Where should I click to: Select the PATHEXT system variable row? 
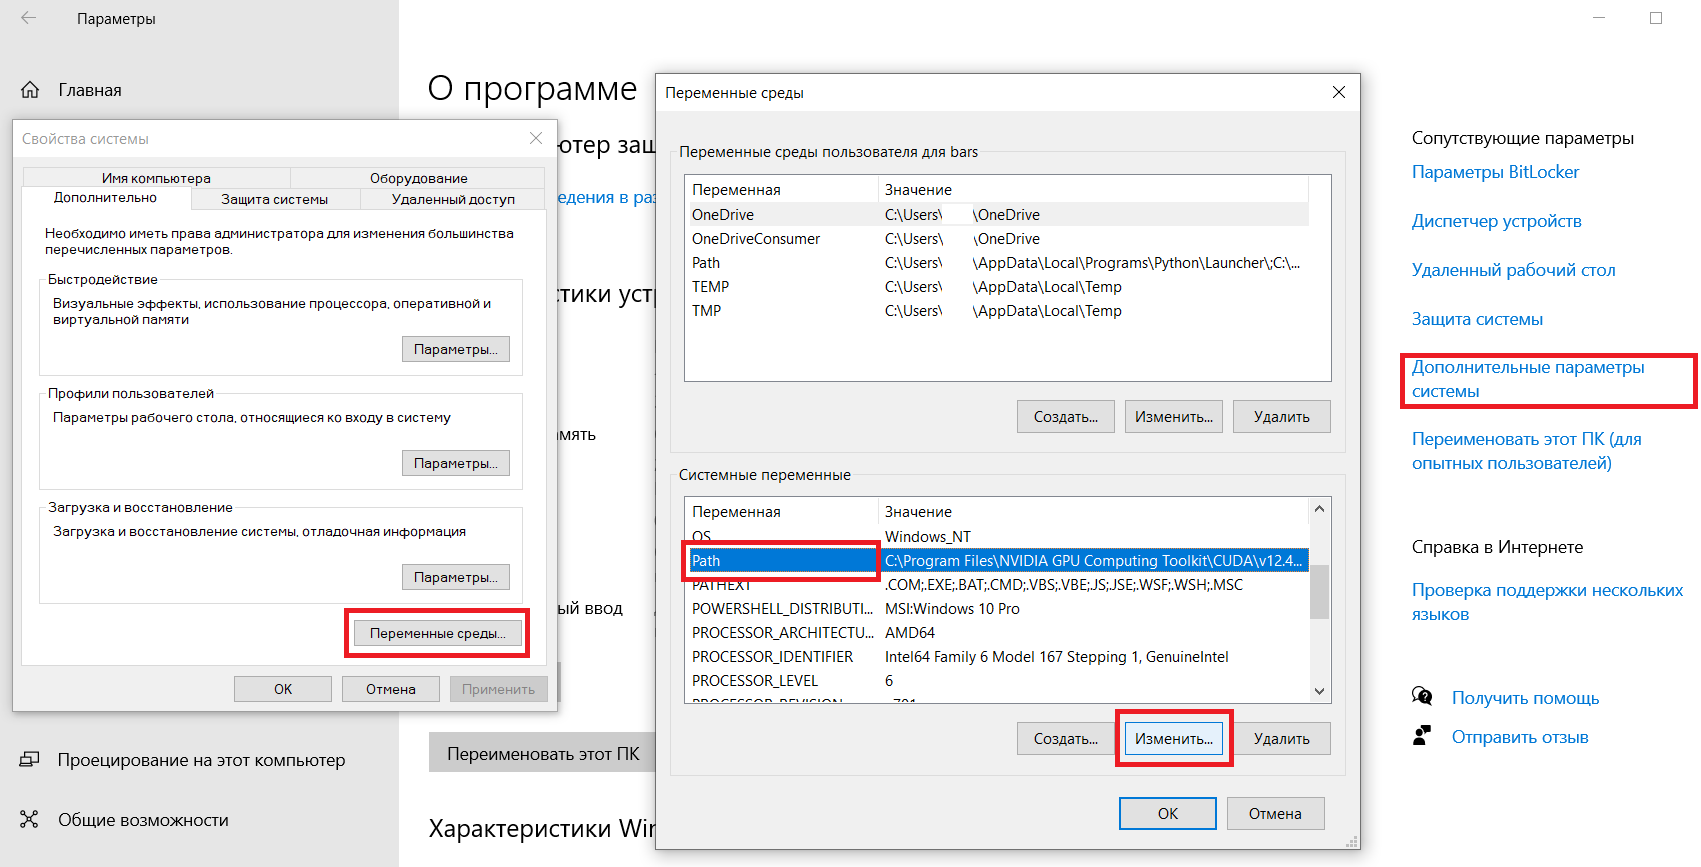tap(720, 585)
